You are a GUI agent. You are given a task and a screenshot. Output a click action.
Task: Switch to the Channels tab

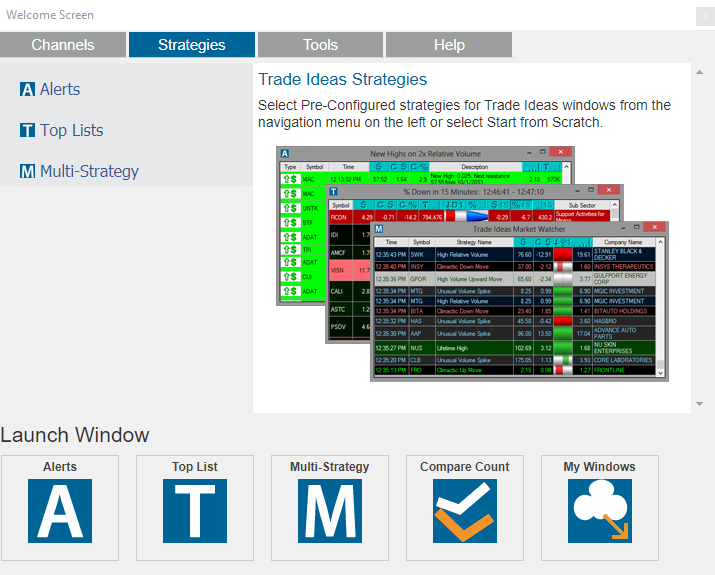63,45
